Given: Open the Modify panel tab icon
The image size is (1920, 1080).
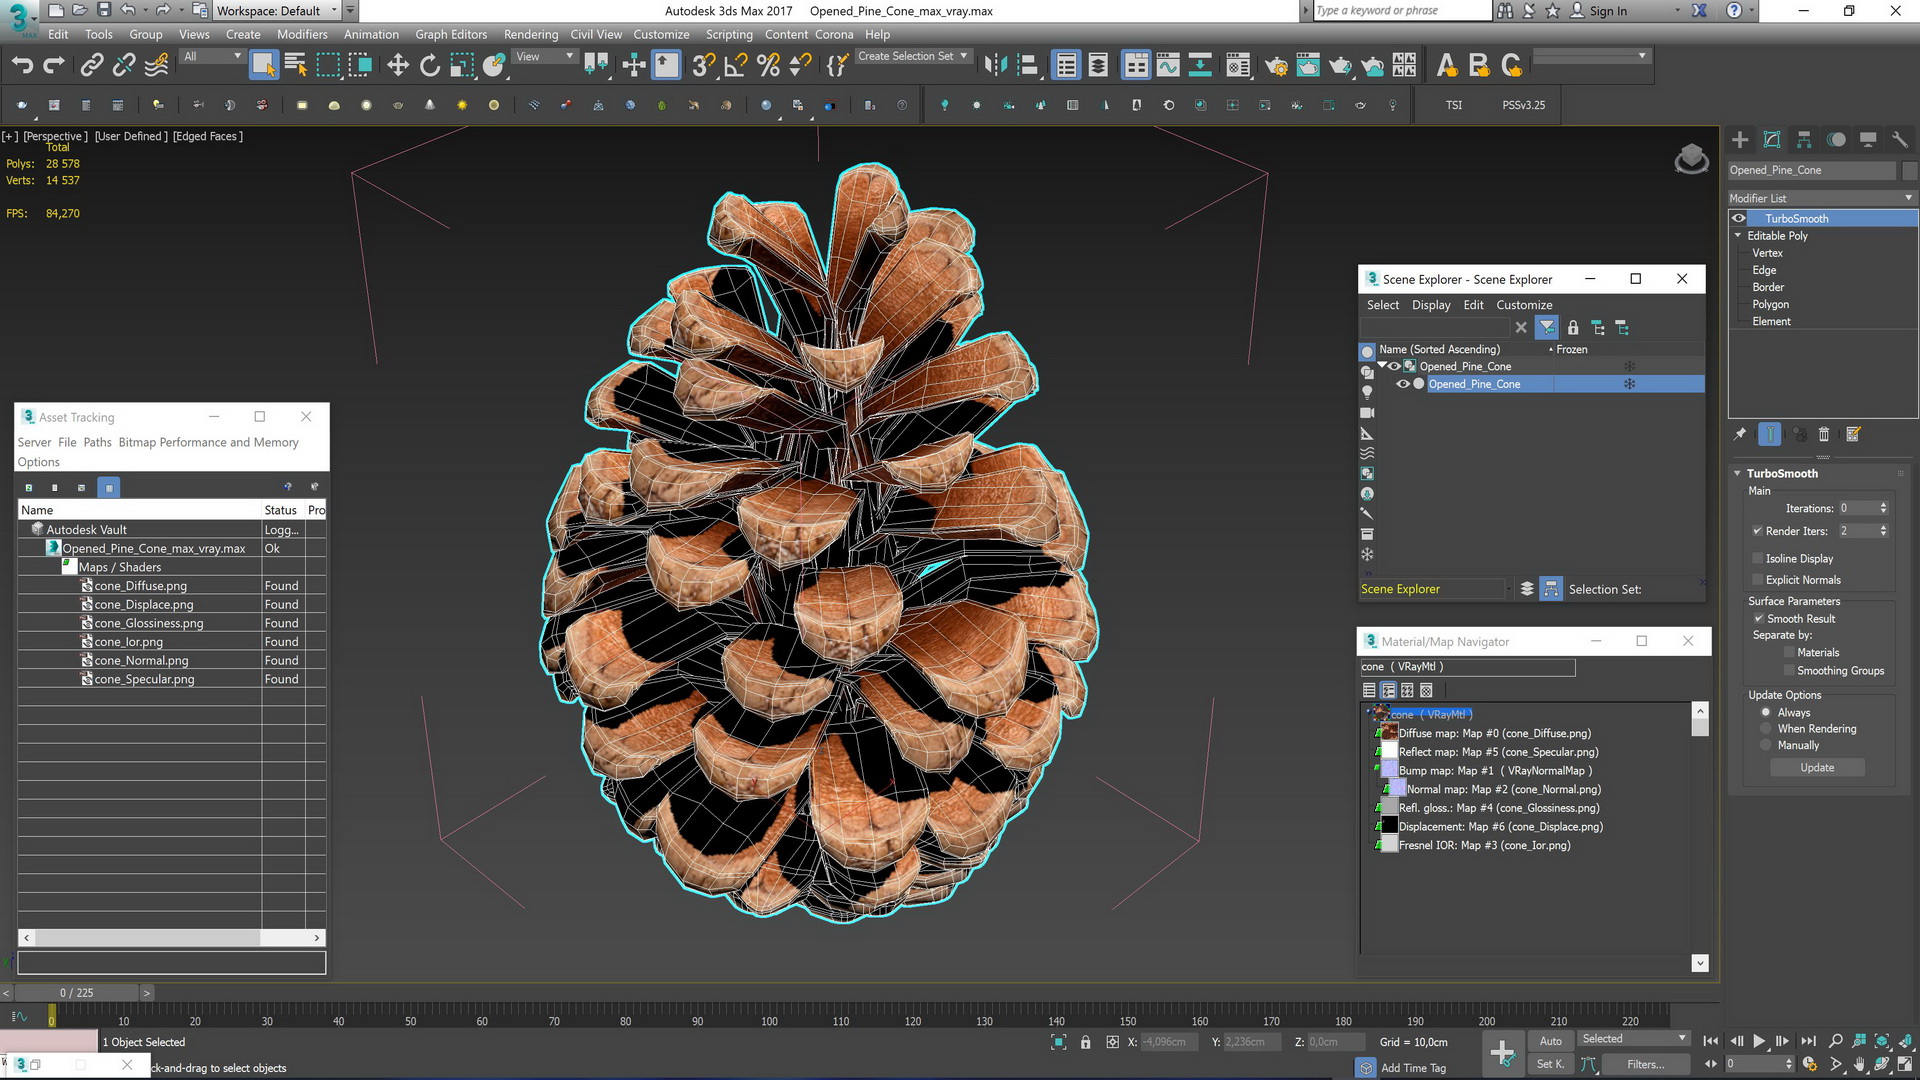Looking at the screenshot, I should [1772, 140].
